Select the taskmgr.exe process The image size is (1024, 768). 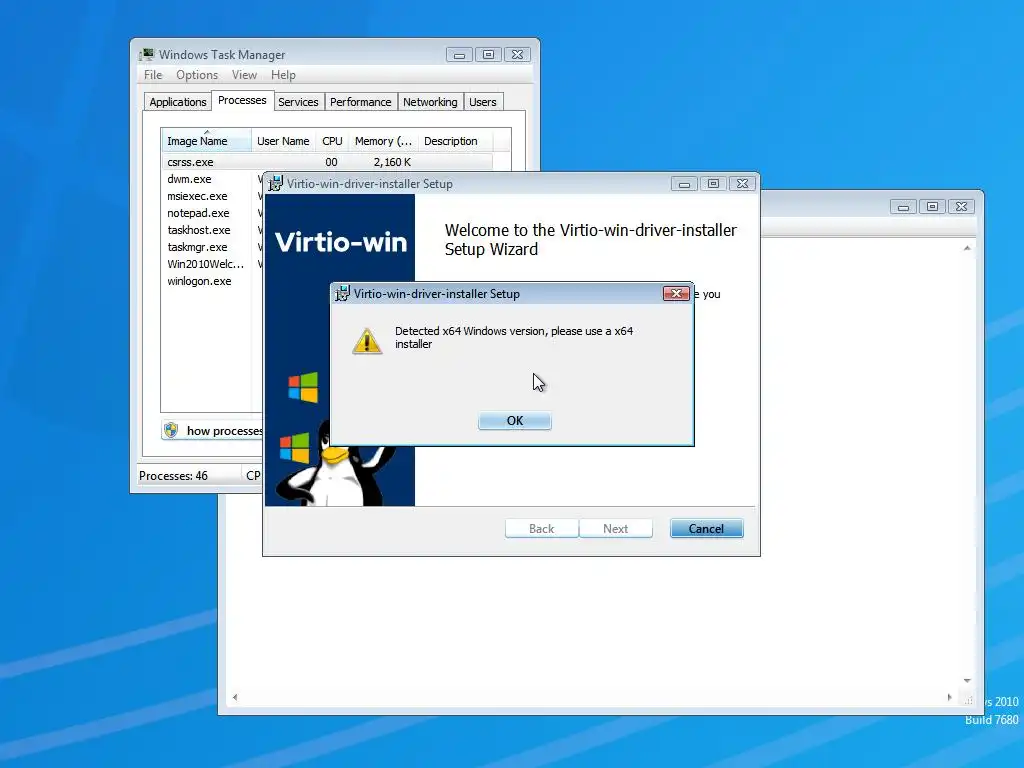coord(197,247)
